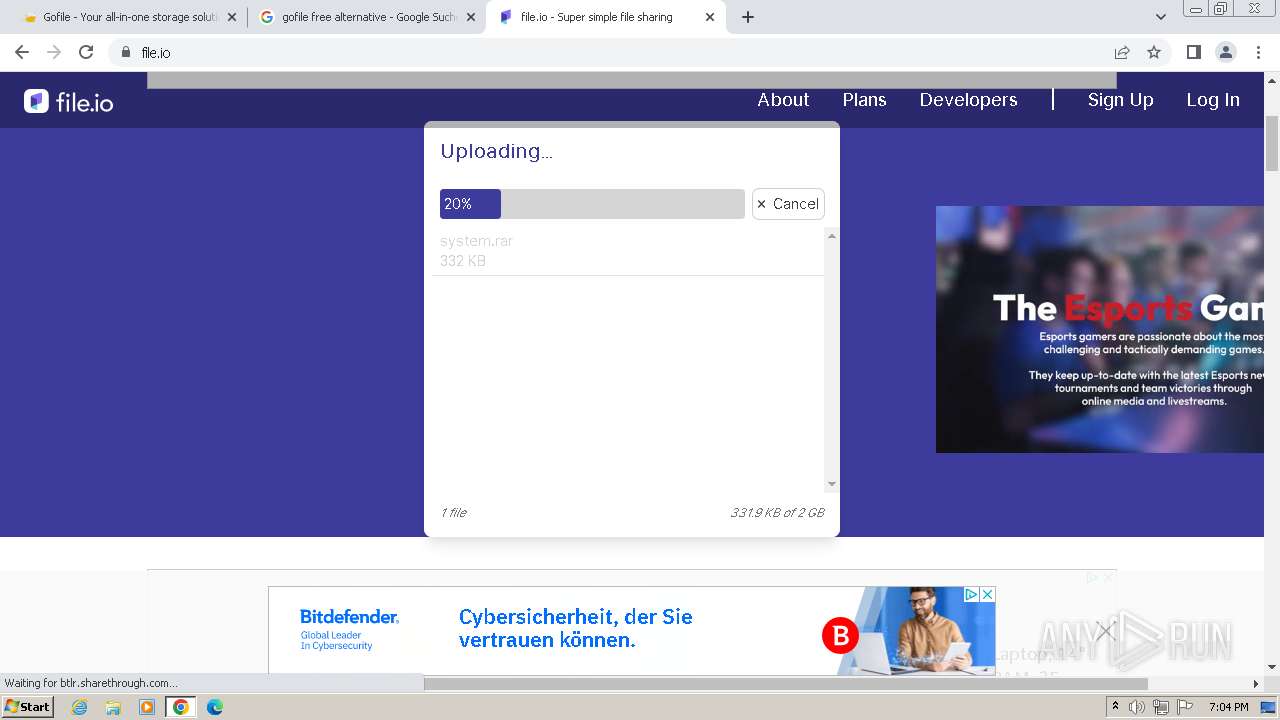Select the system.rar file entry
Screen dimensions: 1280x720
[628, 251]
